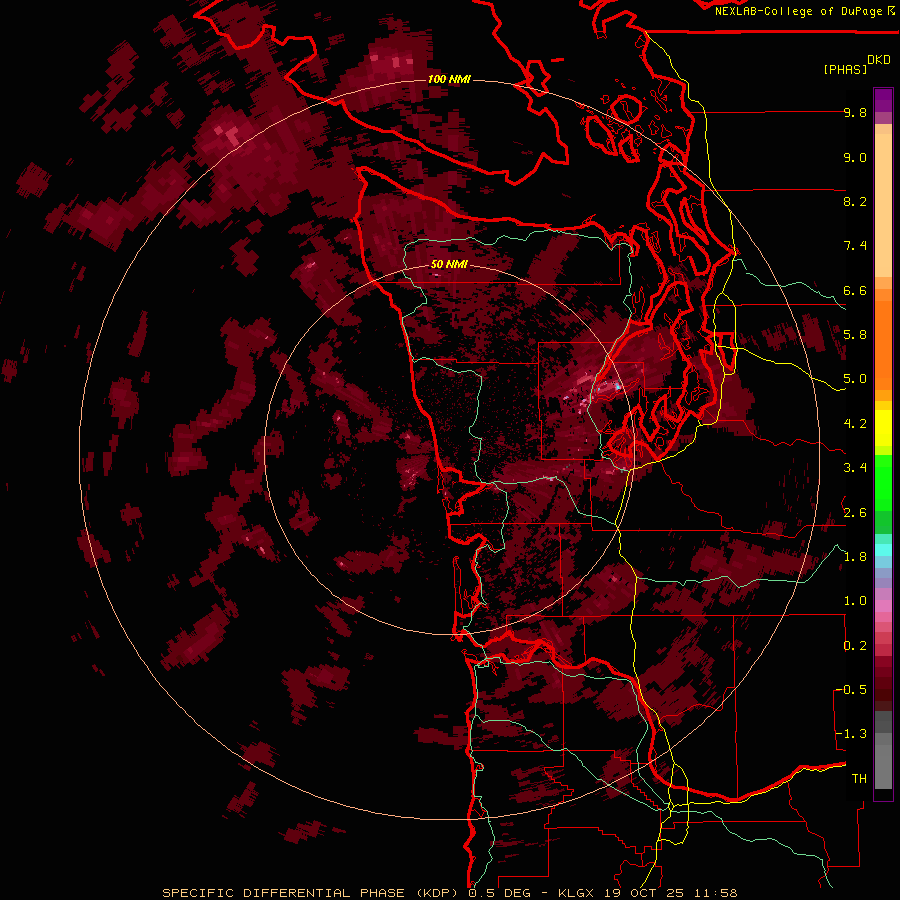The height and width of the screenshot is (900, 900).
Task: Select the -1.3 value on the scale
Action: [852, 734]
